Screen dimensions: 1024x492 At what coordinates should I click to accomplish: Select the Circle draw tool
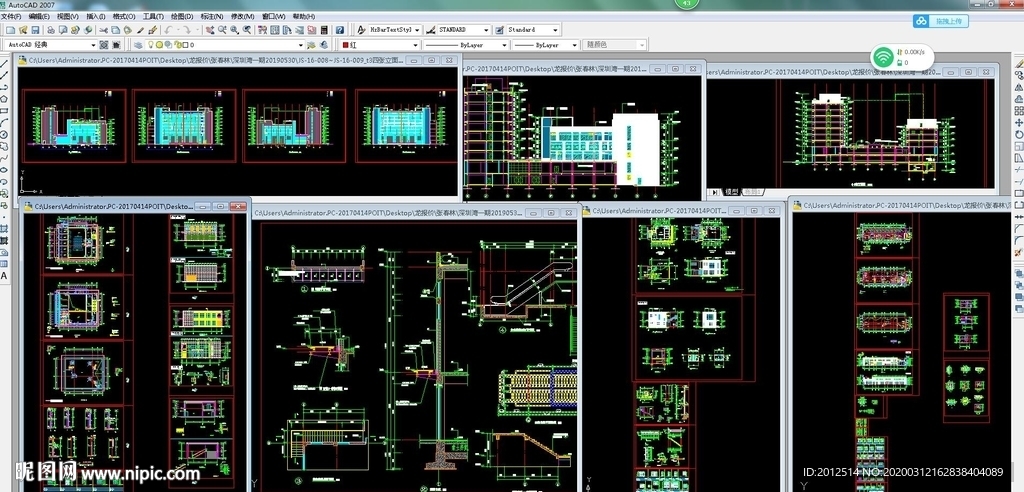click(5, 134)
